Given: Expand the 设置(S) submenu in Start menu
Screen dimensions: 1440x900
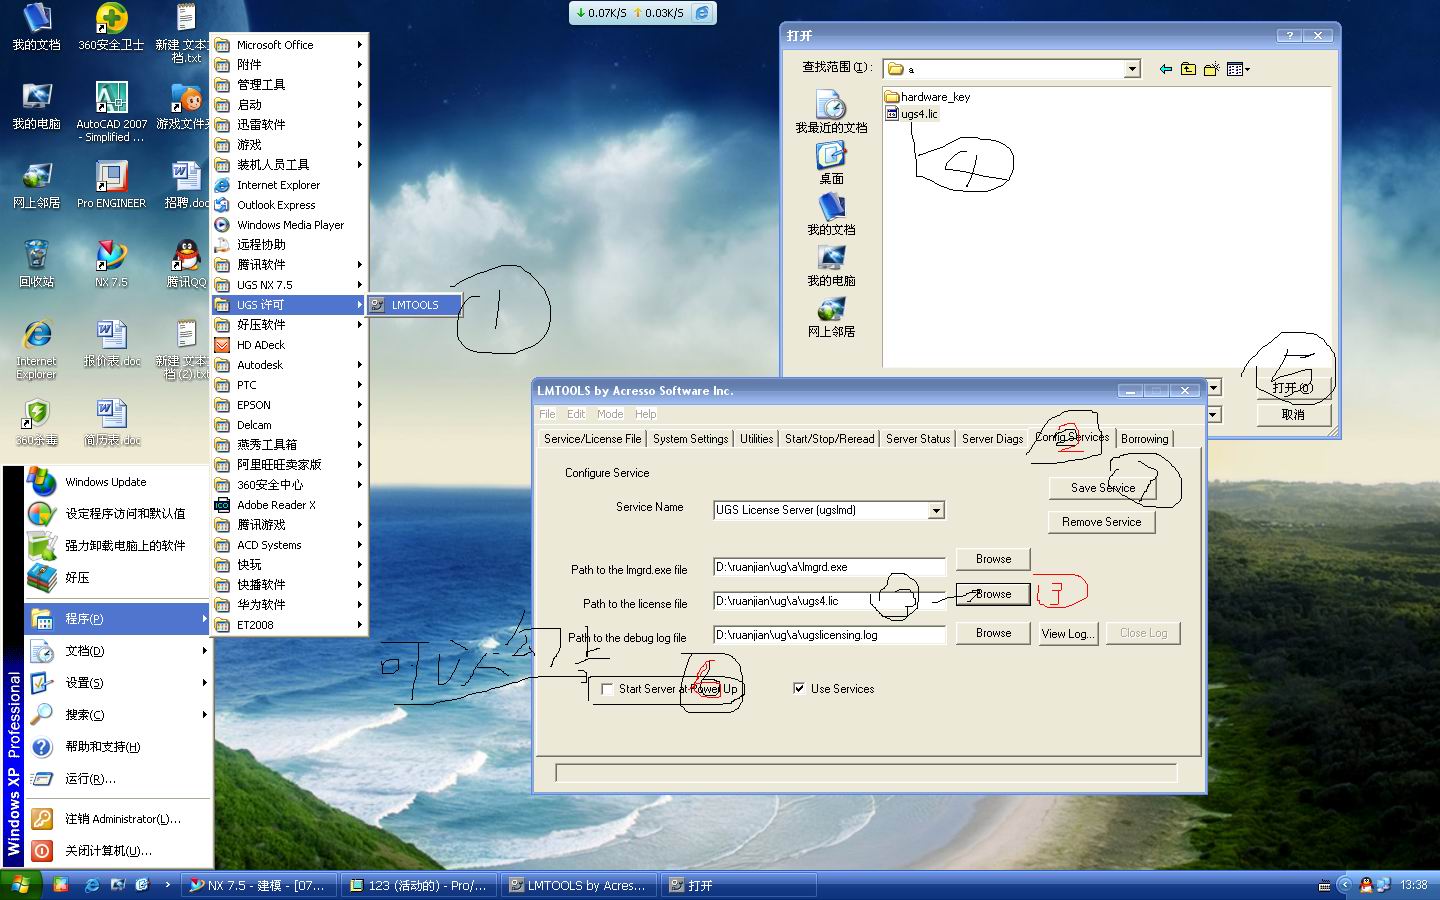Looking at the screenshot, I should (x=118, y=683).
